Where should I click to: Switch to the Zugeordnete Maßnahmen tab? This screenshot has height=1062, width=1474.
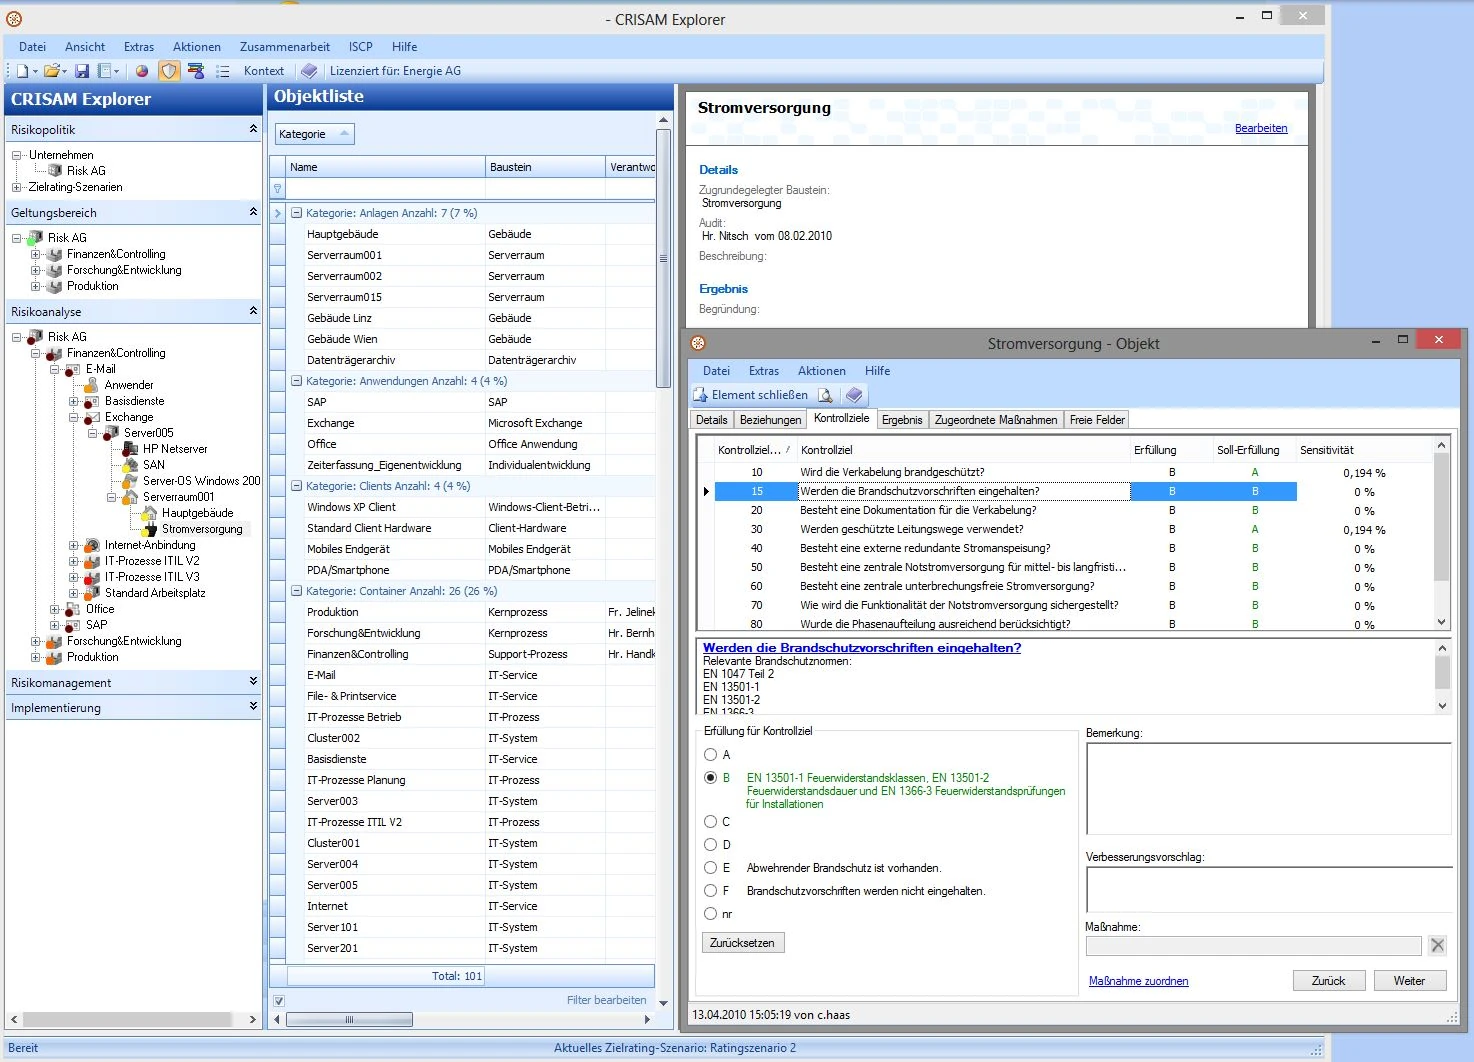pyautogui.click(x=995, y=420)
